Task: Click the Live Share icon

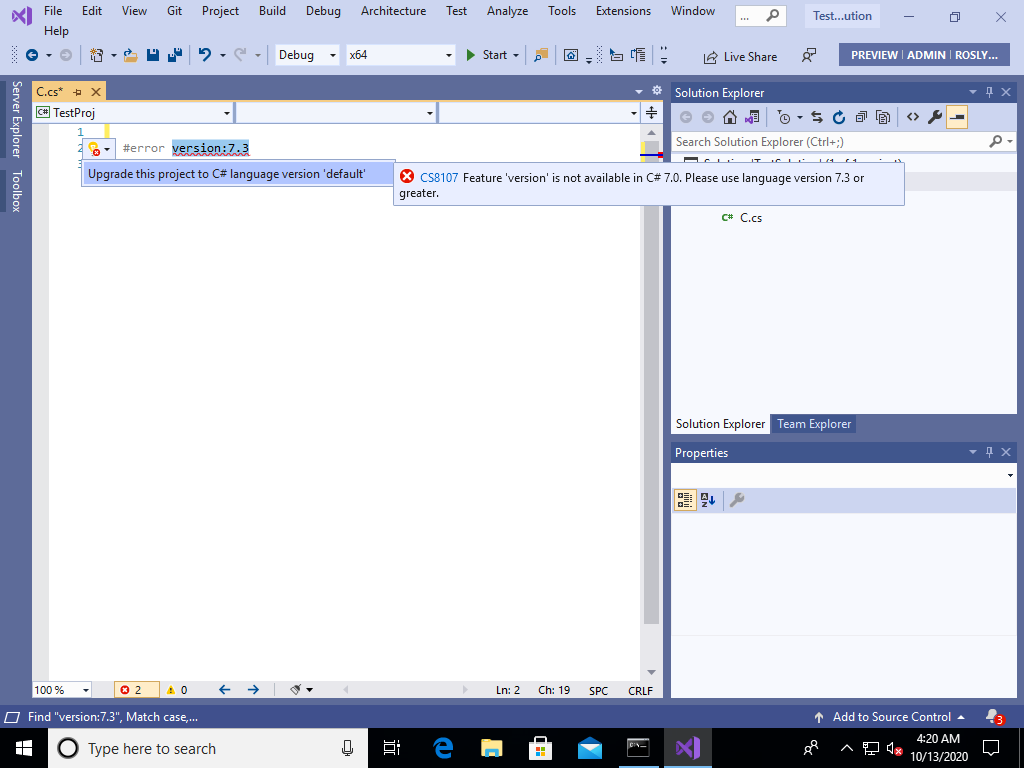Action: 710,57
